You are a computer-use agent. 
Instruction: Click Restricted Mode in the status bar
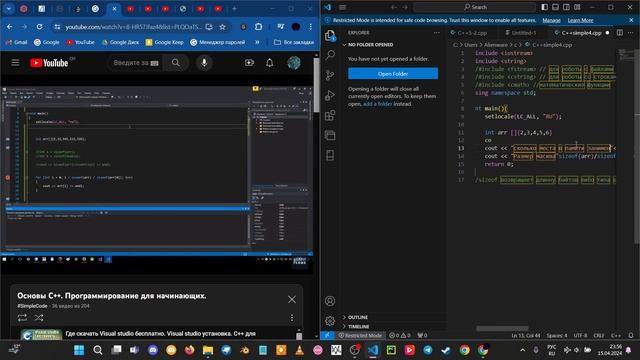tap(360, 335)
